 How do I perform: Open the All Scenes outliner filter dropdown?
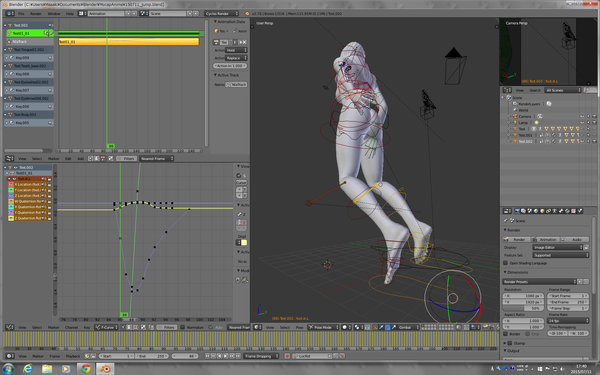tap(563, 90)
